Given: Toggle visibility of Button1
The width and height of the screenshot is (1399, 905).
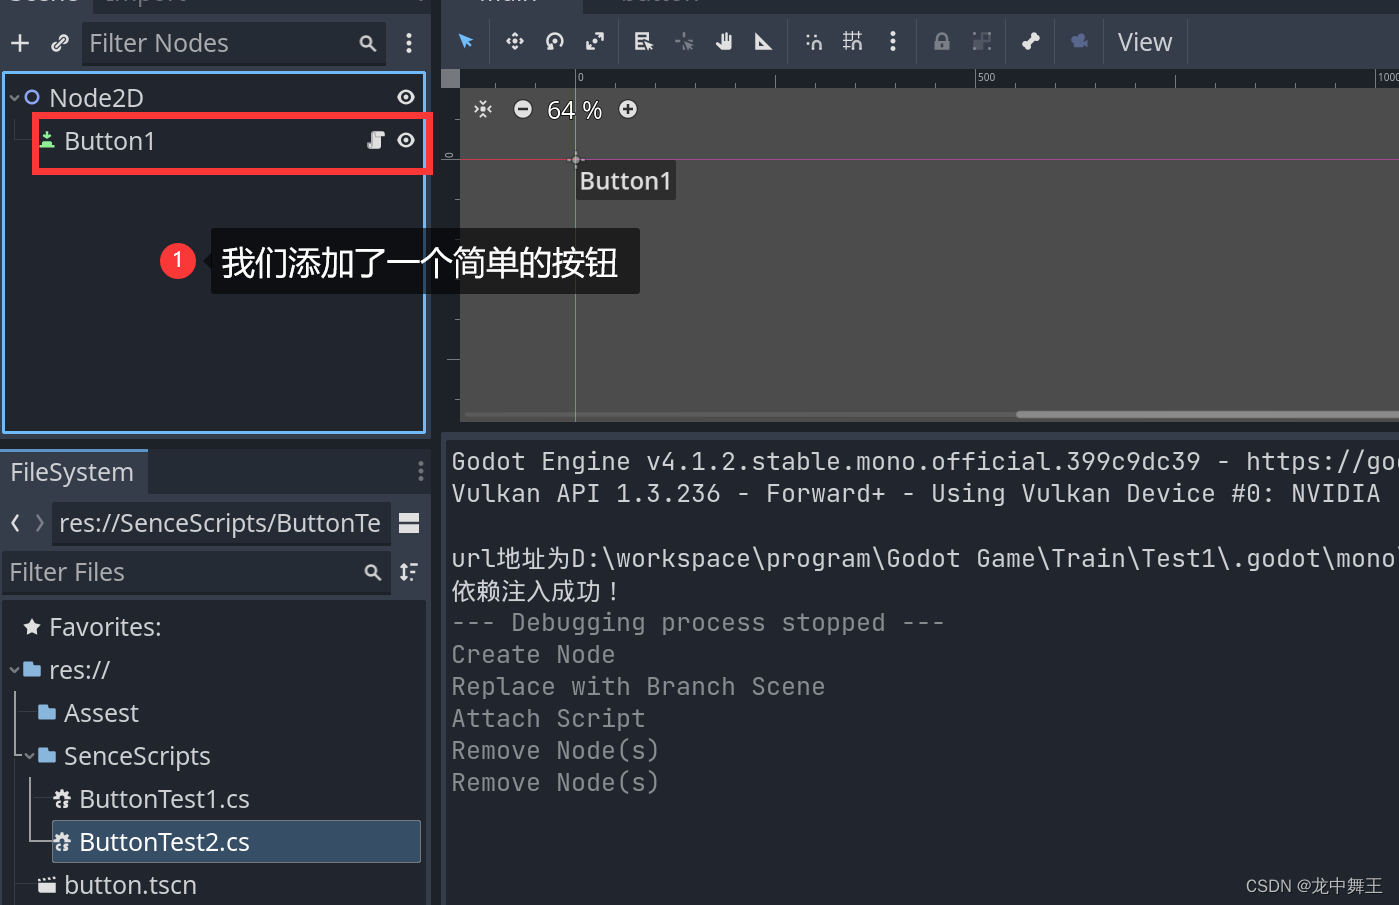Looking at the screenshot, I should (406, 140).
